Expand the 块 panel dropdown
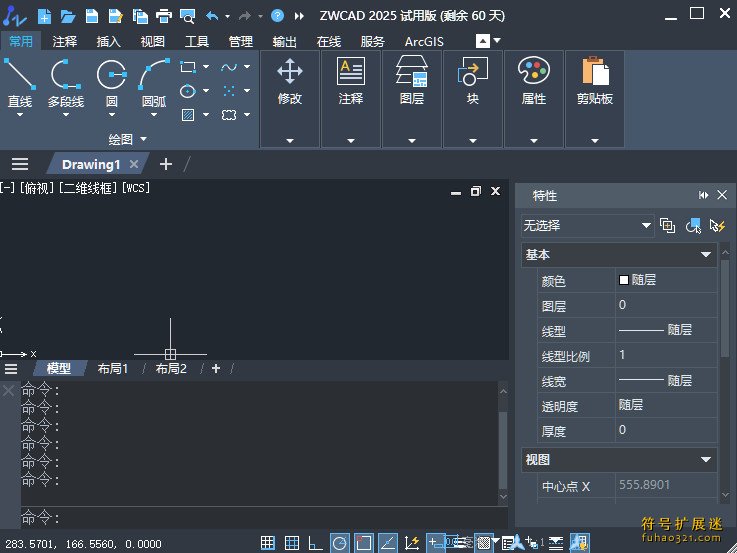This screenshot has height=553, width=737. coord(473,140)
